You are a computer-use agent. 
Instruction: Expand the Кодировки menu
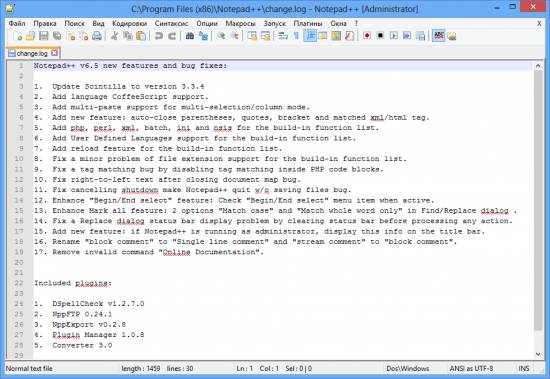[x=129, y=24]
